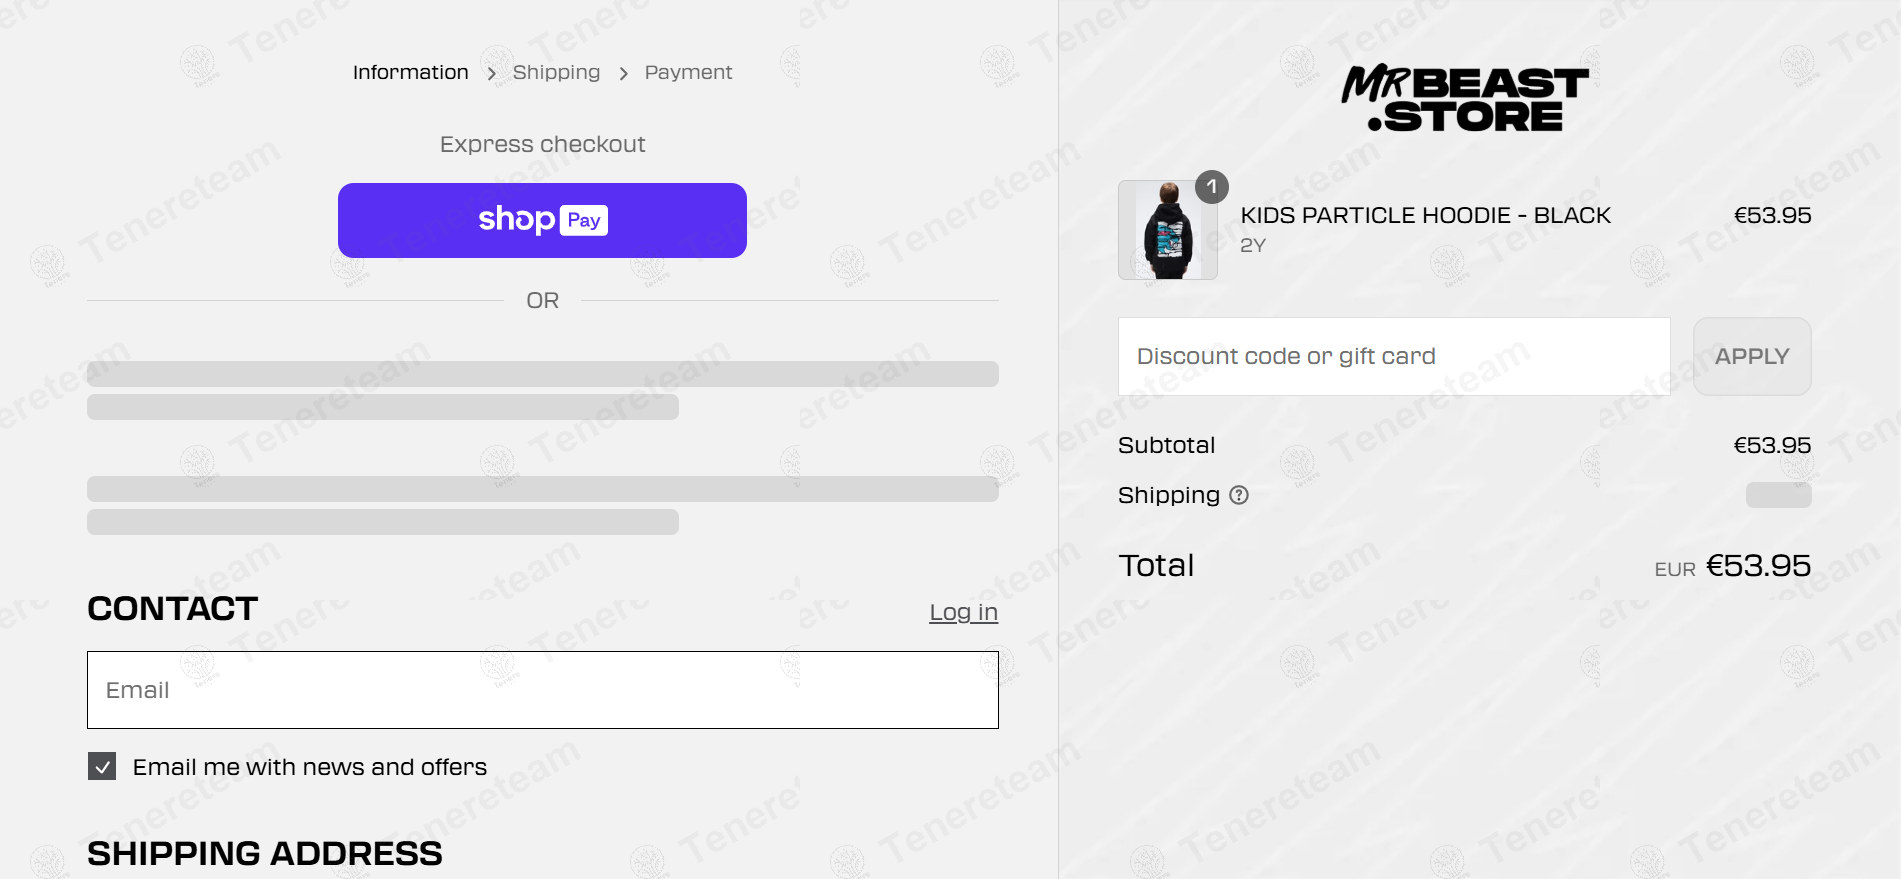Click the MrBeast Store logo

pyautogui.click(x=1464, y=98)
